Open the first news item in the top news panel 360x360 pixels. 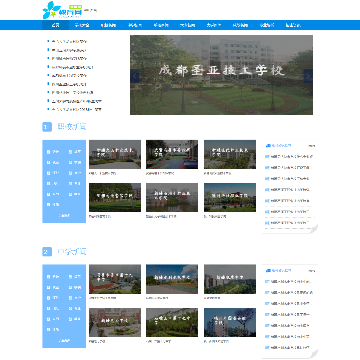tap(289, 156)
